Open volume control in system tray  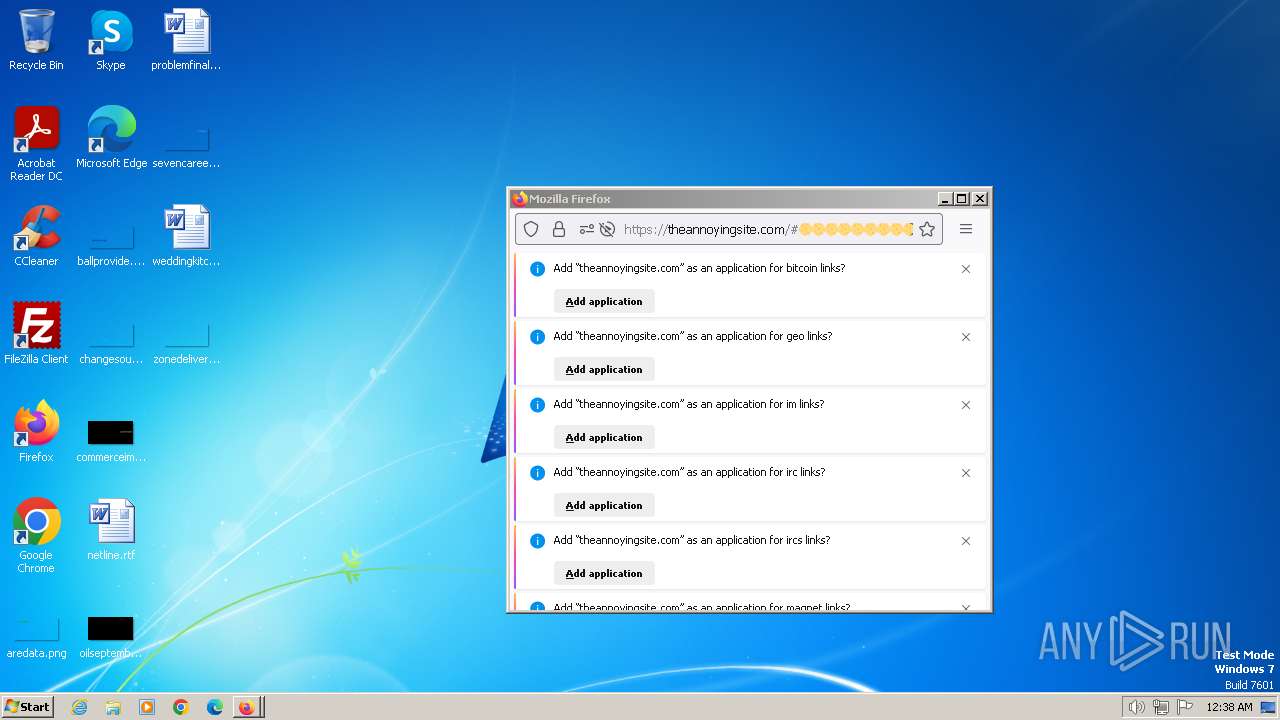(1136, 707)
